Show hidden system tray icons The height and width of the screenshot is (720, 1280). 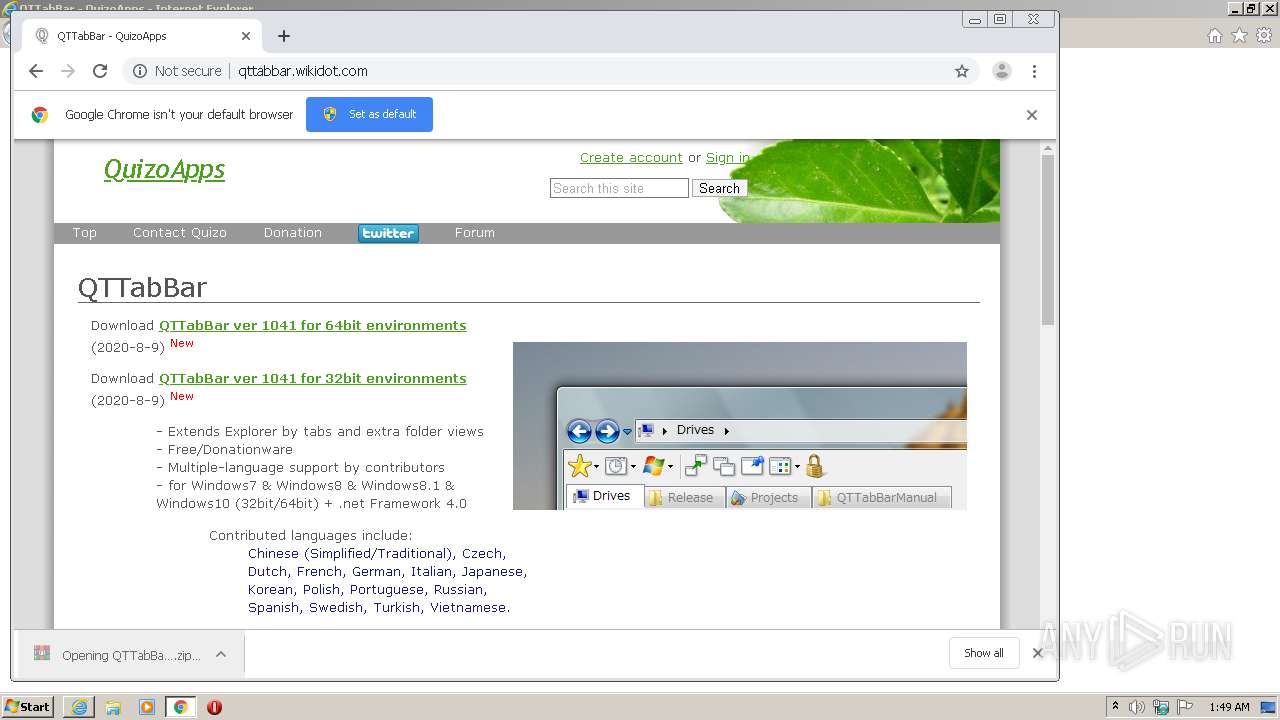point(1115,706)
